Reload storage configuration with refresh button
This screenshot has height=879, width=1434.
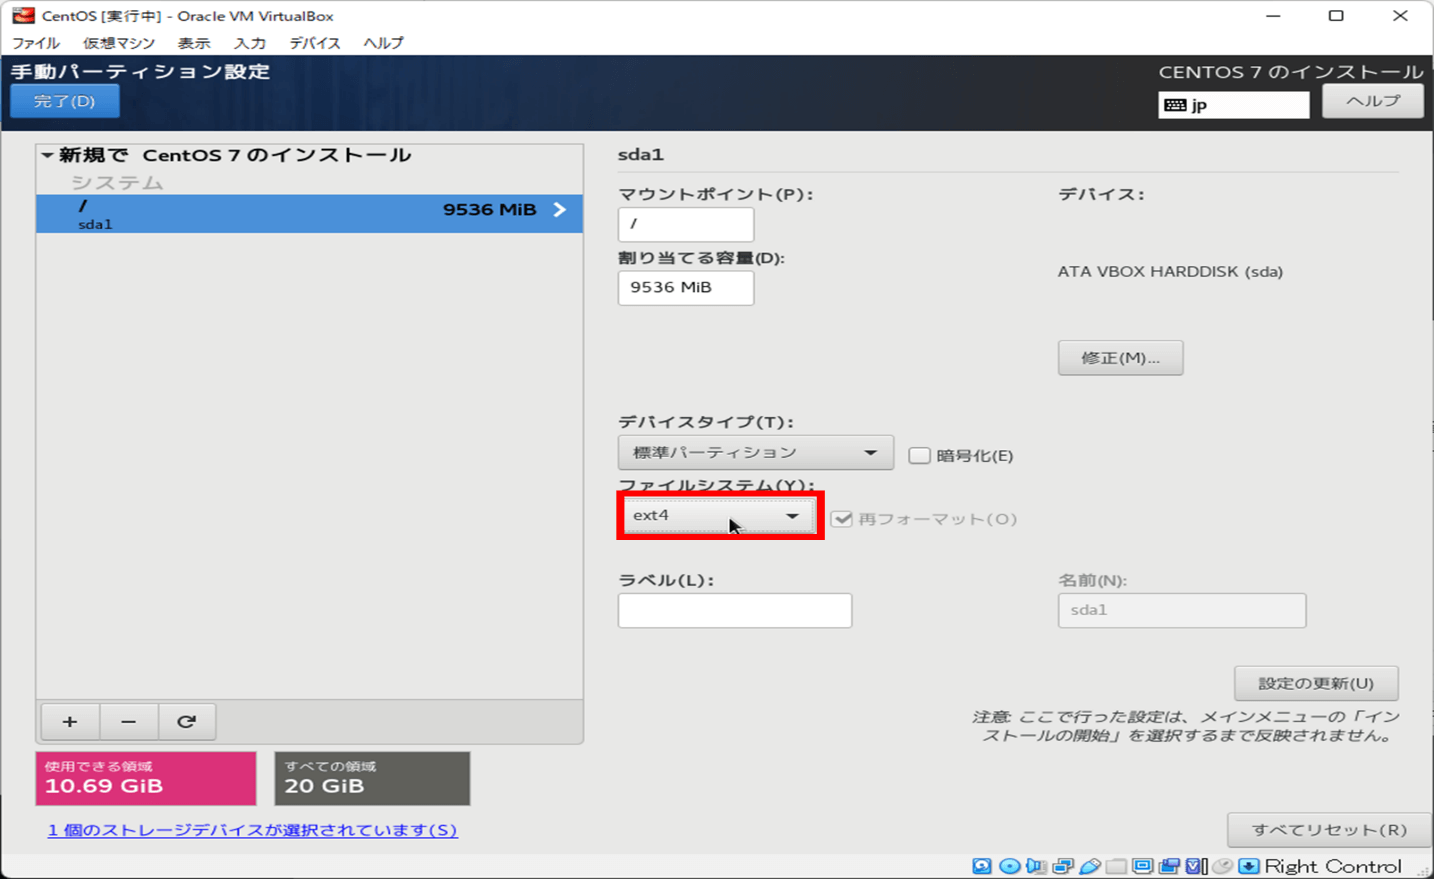186,721
